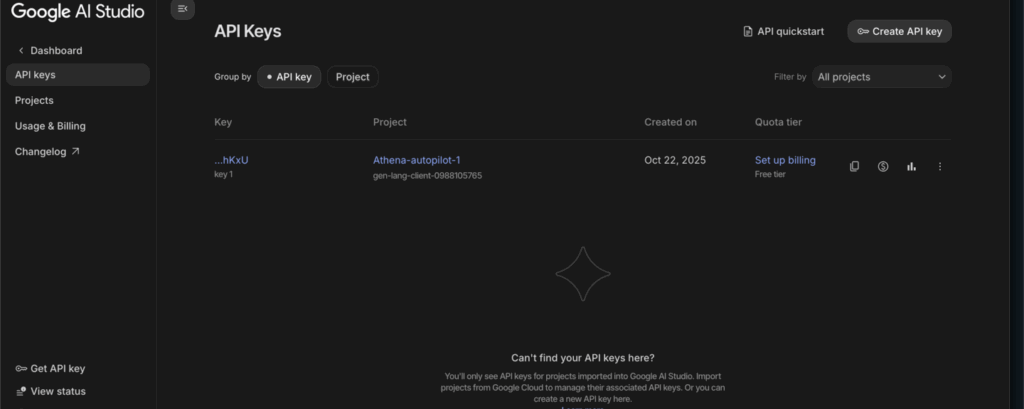Click the Google AI Studio logo

click(x=78, y=12)
